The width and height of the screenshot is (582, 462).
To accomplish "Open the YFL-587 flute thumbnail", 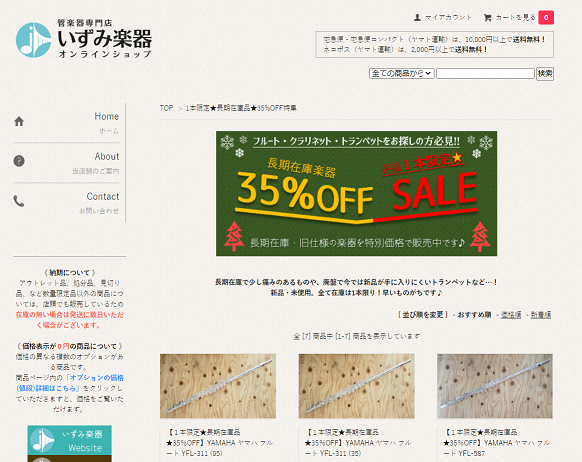I will point(495,386).
